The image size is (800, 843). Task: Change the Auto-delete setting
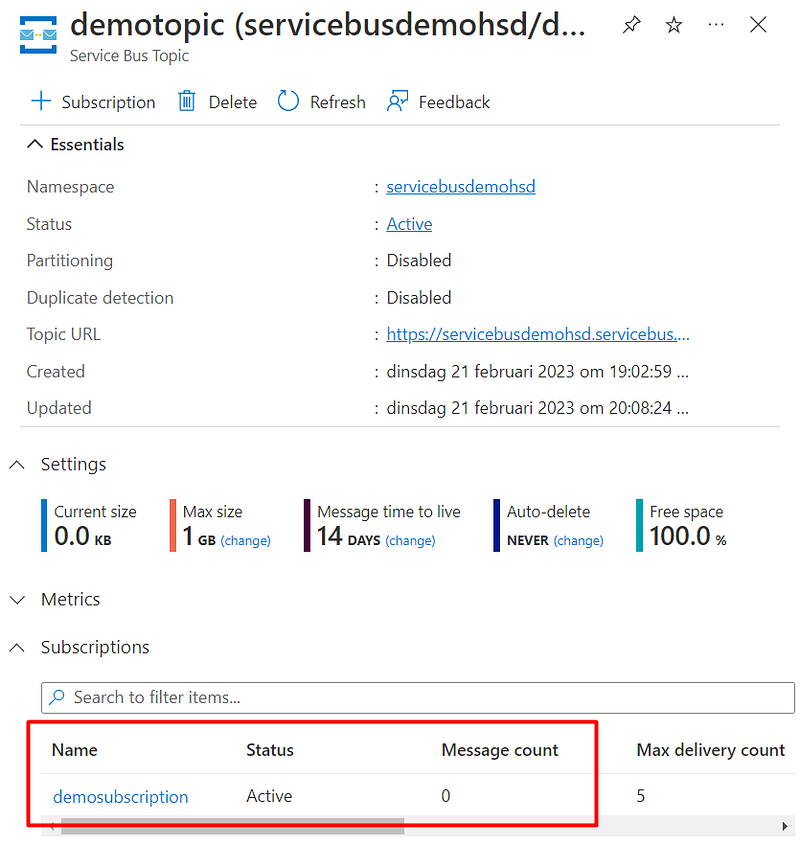click(578, 540)
